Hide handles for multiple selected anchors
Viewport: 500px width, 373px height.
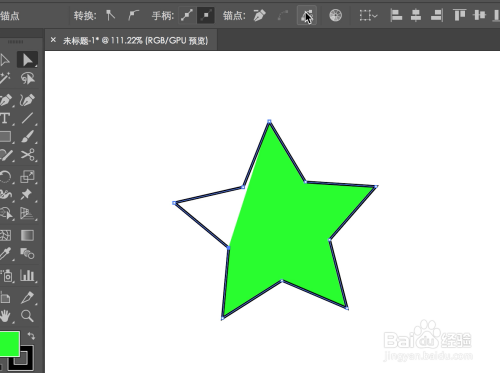pos(206,15)
